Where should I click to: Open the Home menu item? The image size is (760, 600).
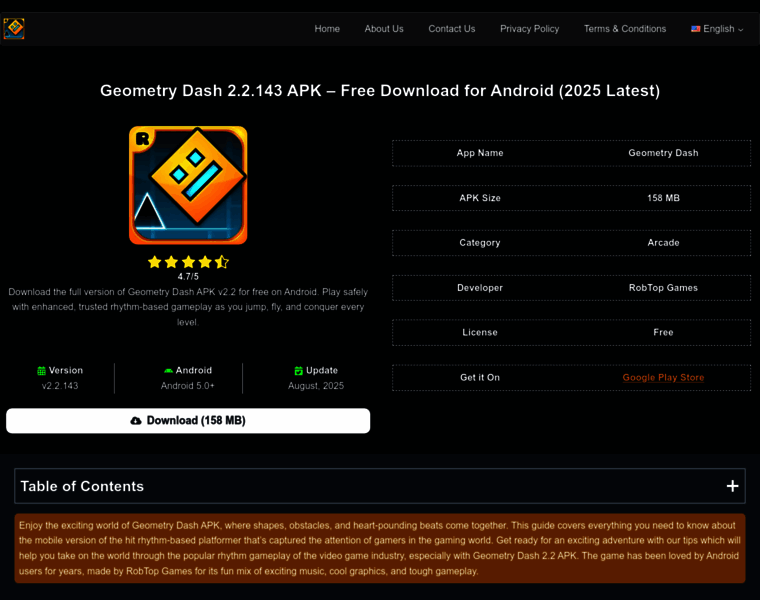click(327, 29)
